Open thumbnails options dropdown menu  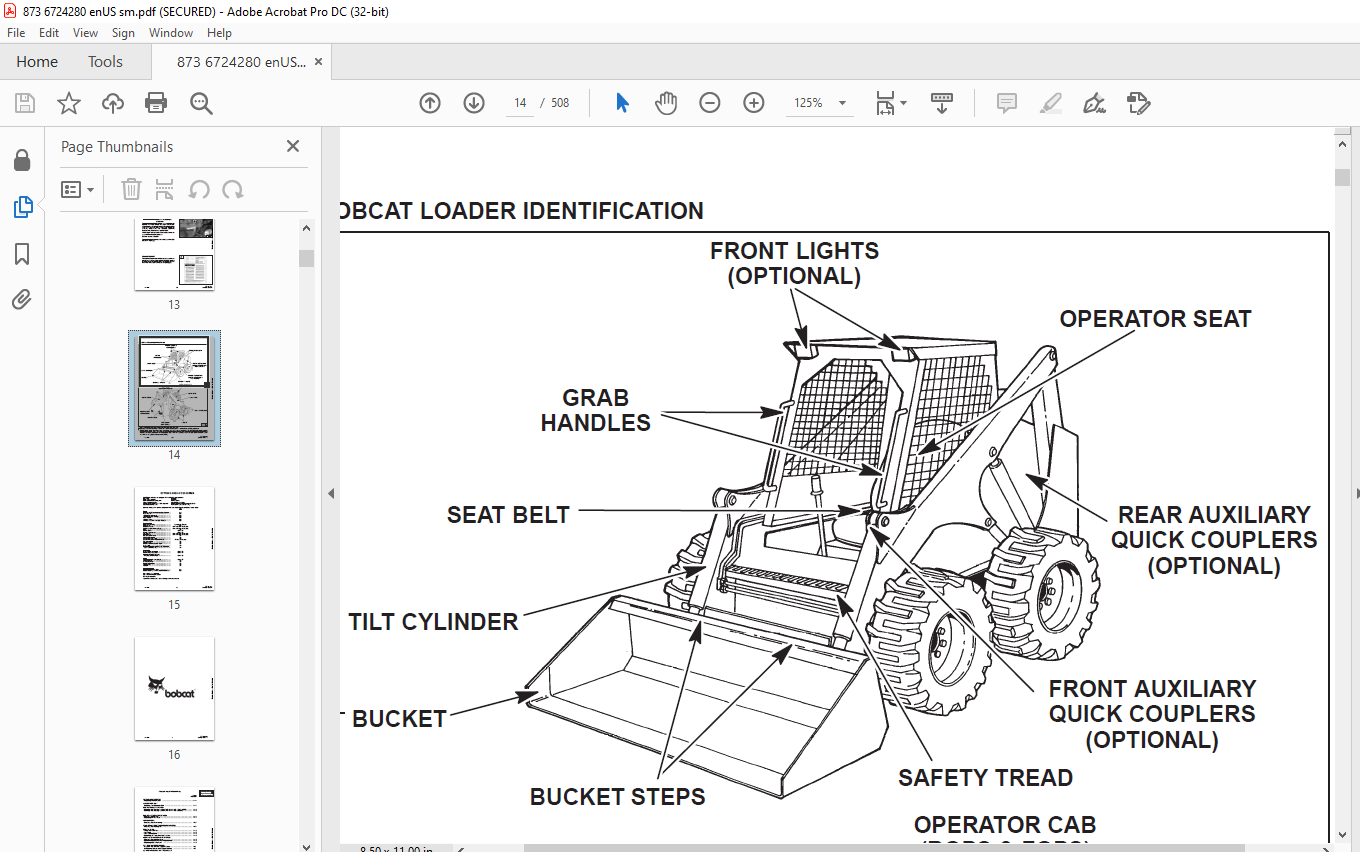pyautogui.click(x=77, y=190)
